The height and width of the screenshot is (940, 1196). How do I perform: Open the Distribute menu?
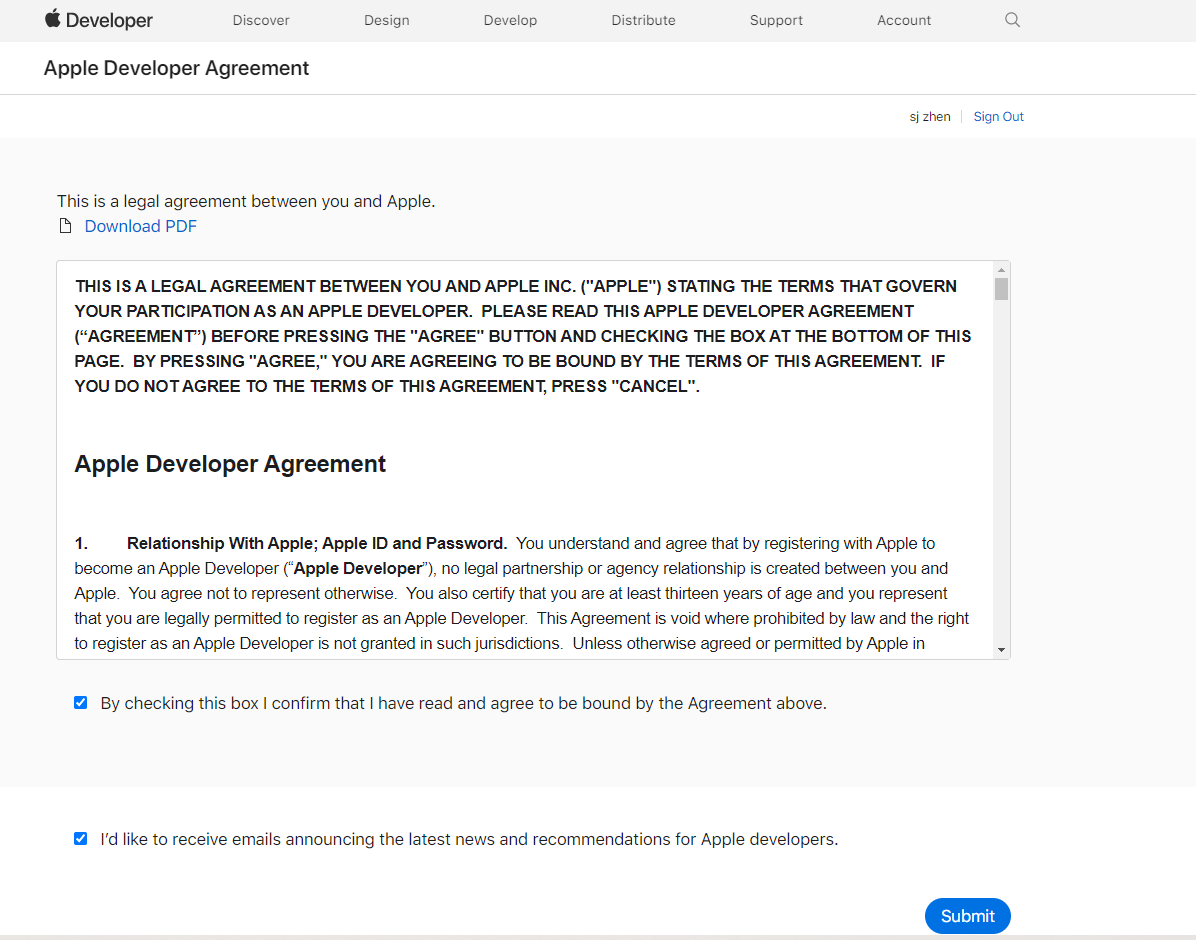coord(643,21)
